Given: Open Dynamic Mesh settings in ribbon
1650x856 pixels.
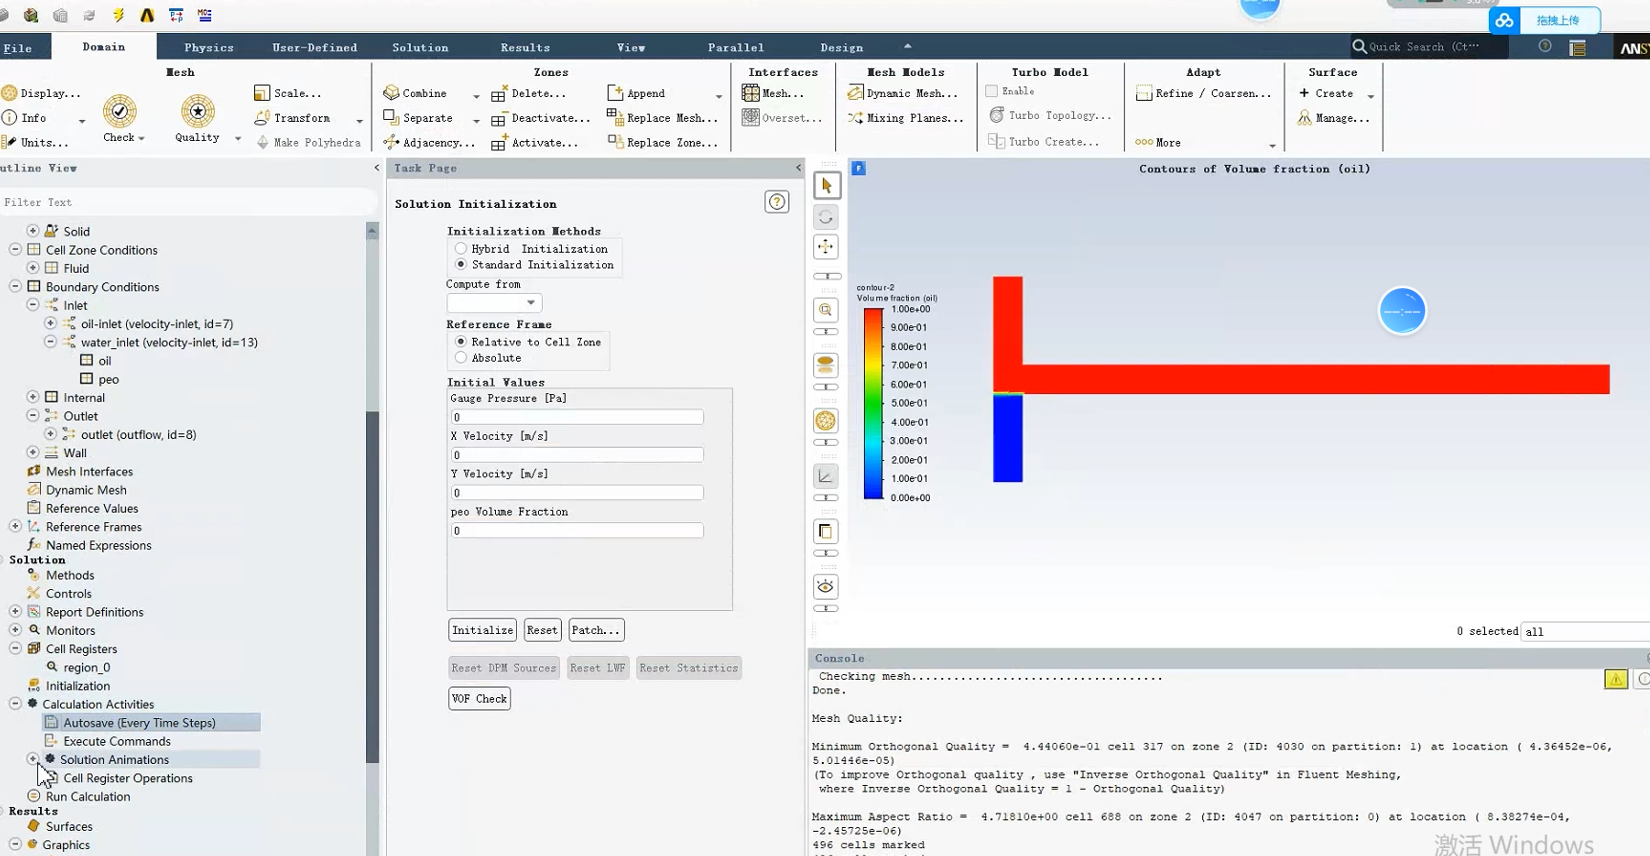Looking at the screenshot, I should (x=903, y=93).
